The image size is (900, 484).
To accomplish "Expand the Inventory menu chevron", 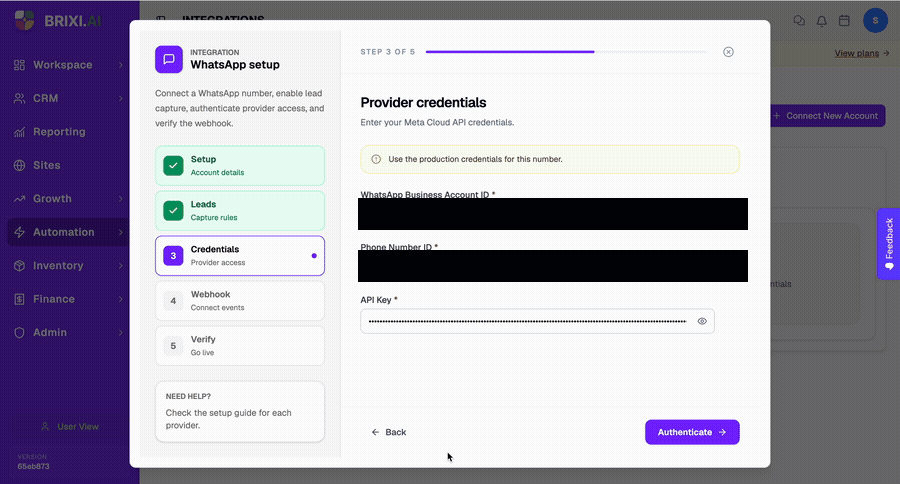I will coord(121,265).
